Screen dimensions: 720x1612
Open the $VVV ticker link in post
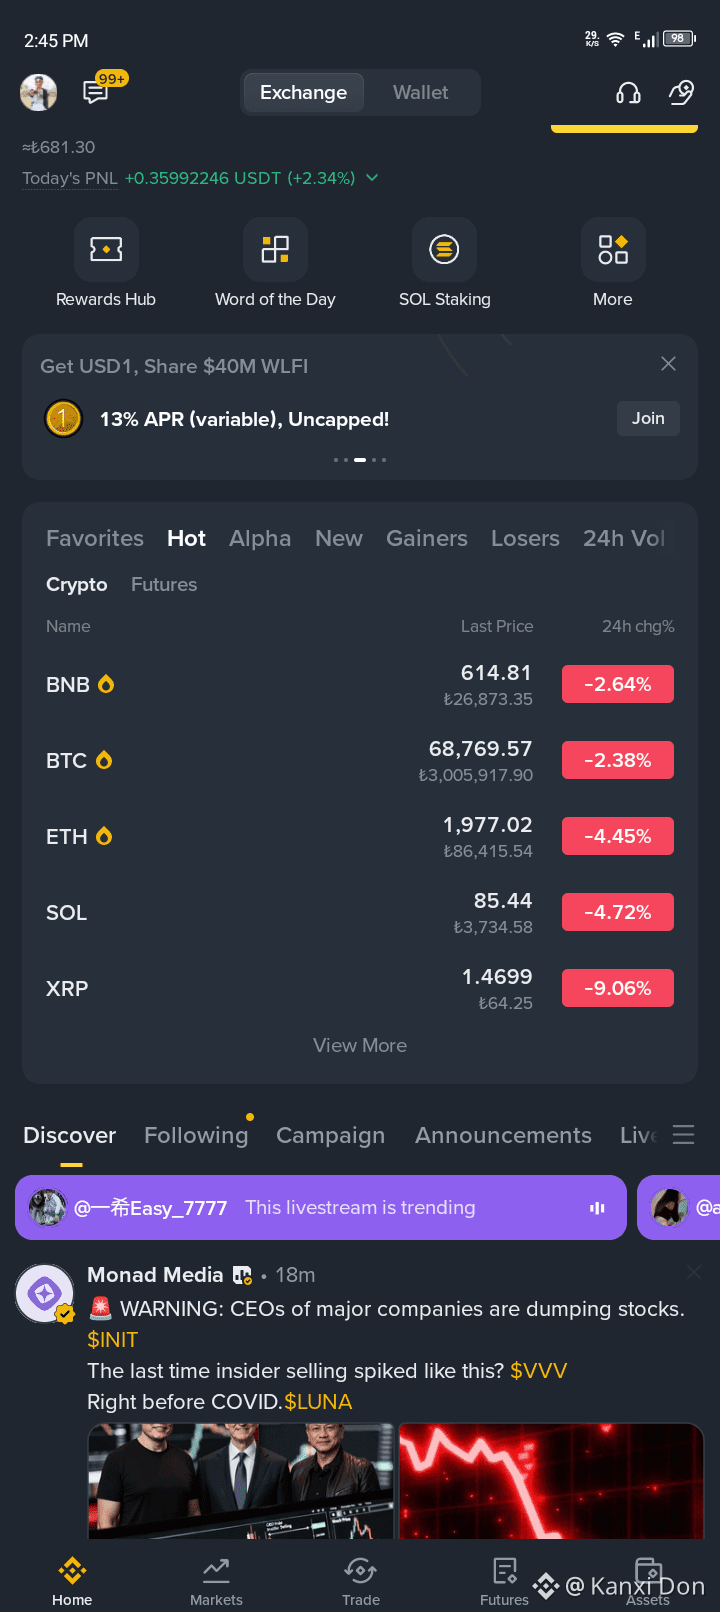(538, 1371)
